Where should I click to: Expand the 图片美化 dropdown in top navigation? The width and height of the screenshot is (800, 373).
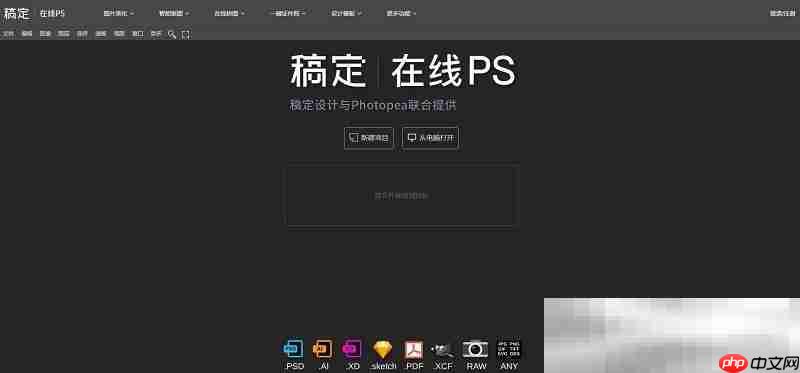pos(118,14)
